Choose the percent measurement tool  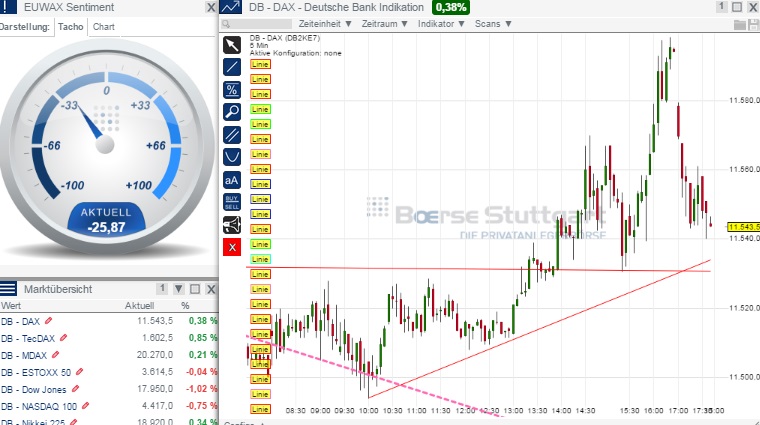point(232,90)
